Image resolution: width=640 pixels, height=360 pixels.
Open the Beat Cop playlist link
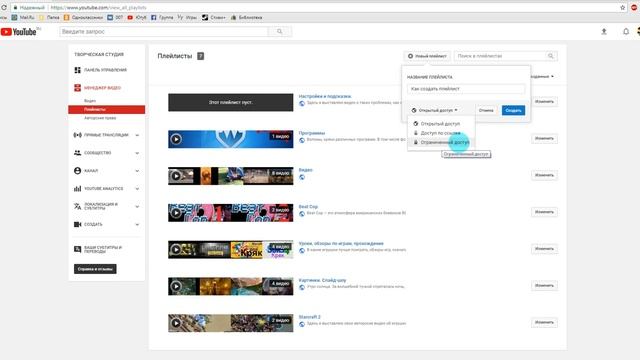click(308, 207)
